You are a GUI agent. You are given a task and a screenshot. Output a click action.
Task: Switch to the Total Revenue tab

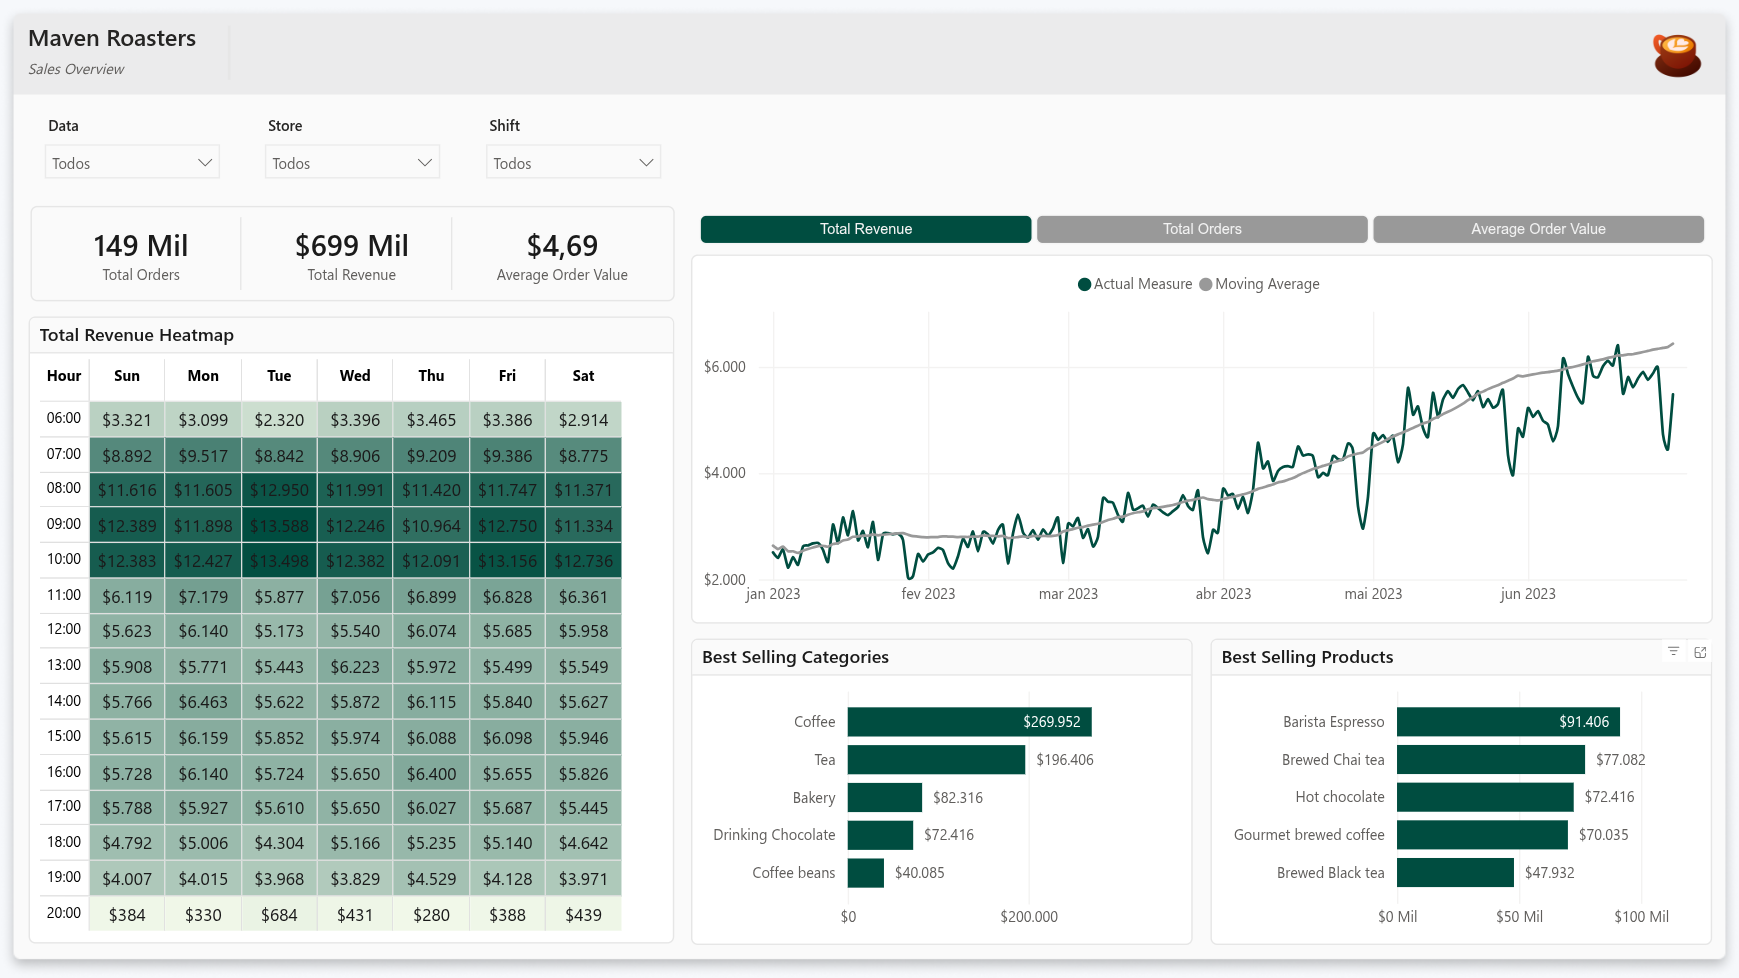pyautogui.click(x=866, y=229)
